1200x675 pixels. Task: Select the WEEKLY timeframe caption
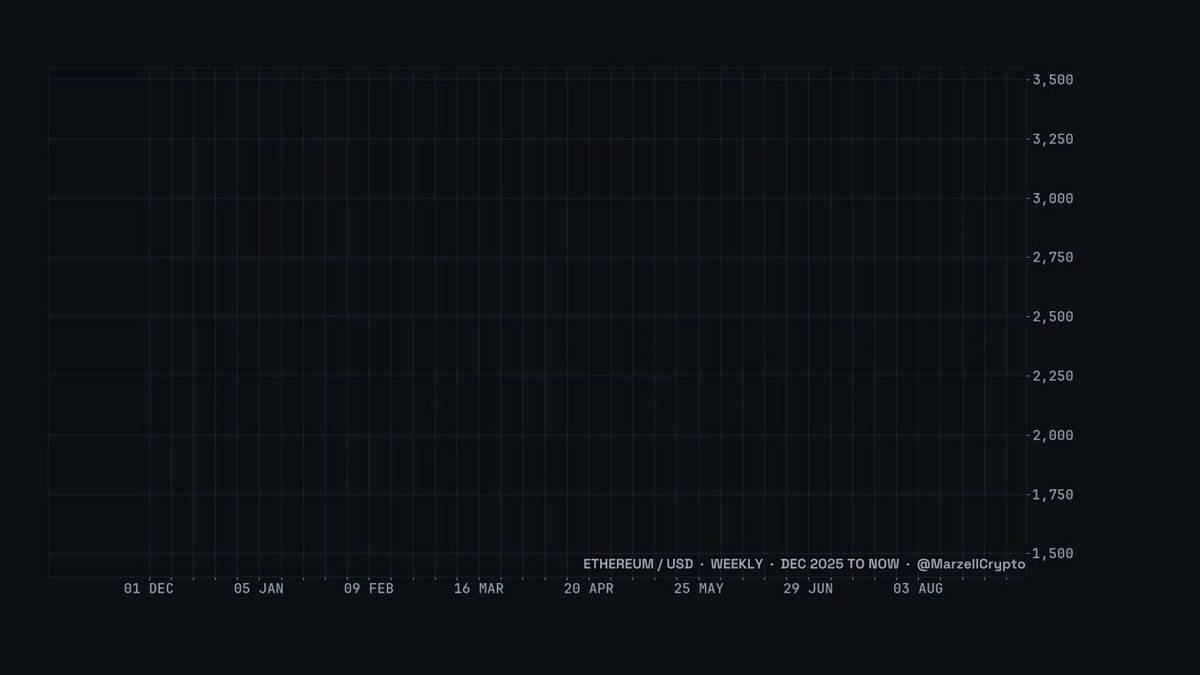point(737,564)
